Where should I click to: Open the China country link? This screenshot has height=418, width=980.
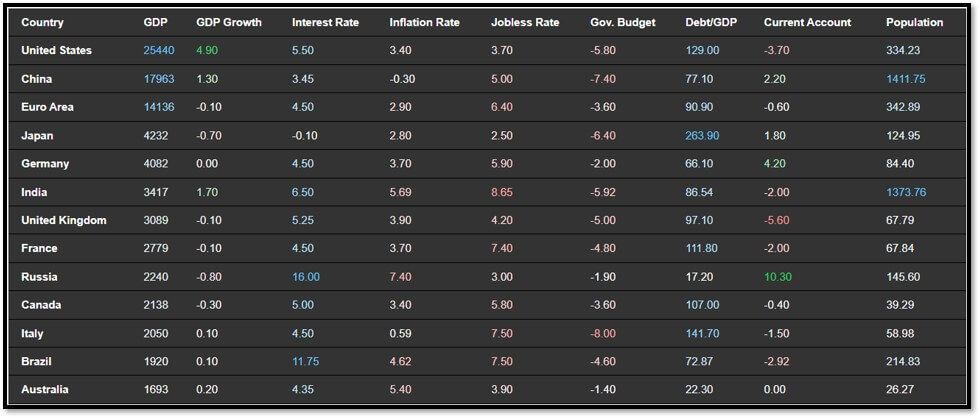click(x=36, y=79)
